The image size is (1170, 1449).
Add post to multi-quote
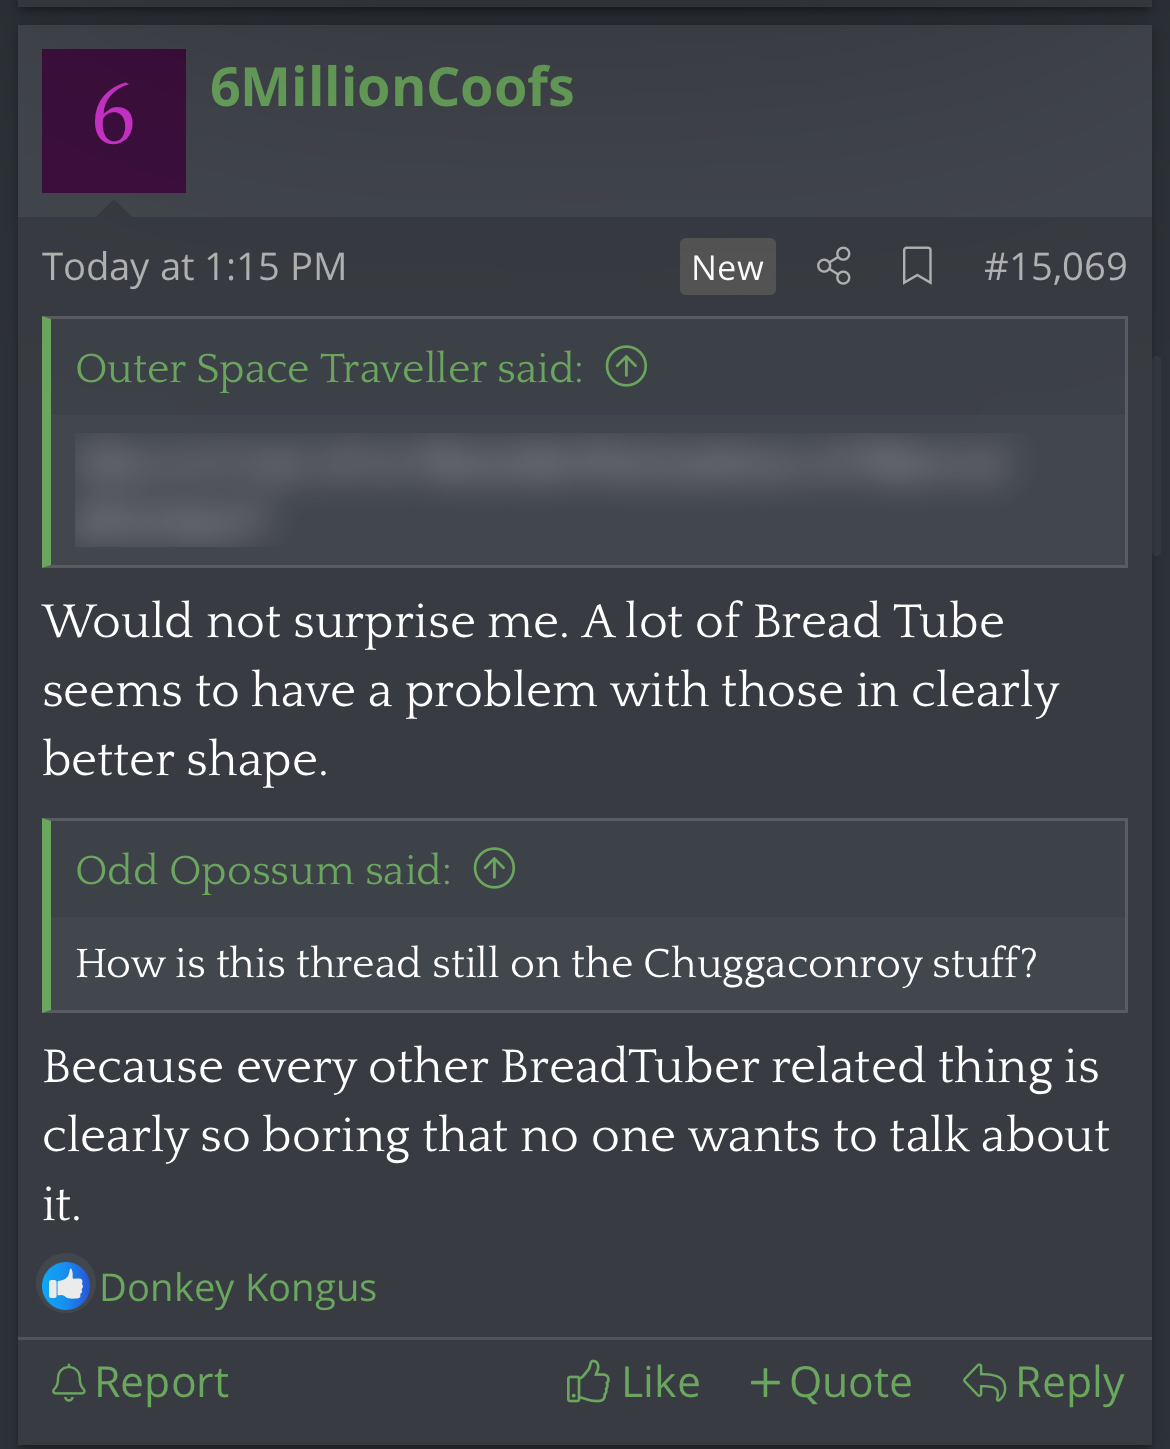(x=831, y=1383)
